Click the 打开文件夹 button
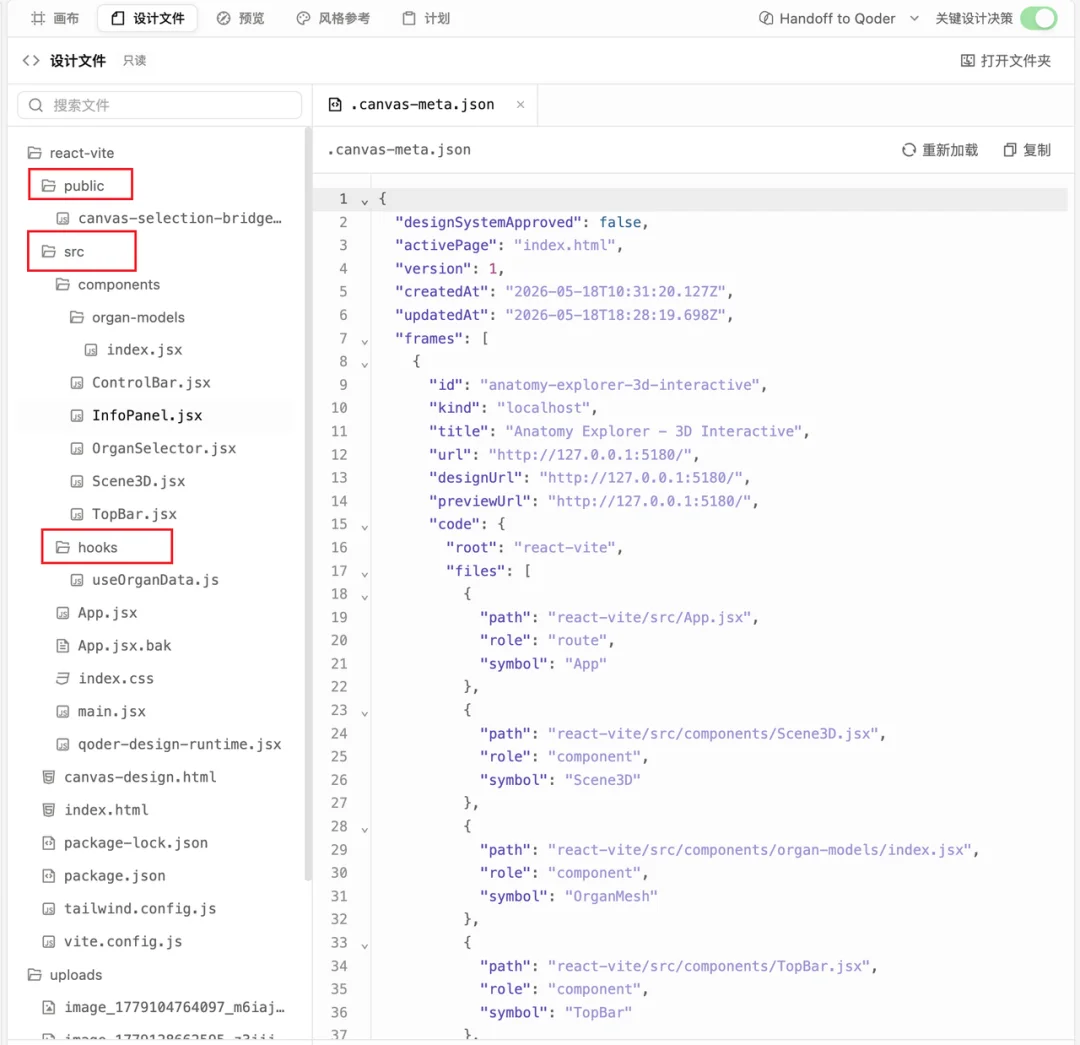Viewport: 1080px width, 1045px height. click(1006, 61)
